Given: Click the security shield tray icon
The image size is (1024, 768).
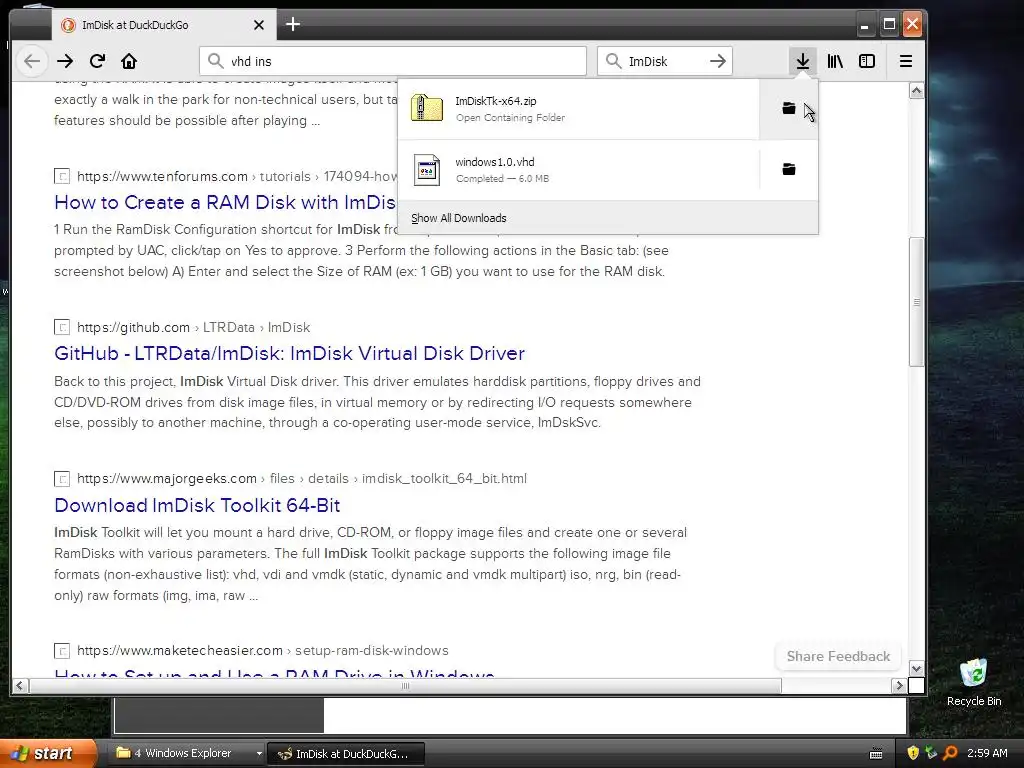Looking at the screenshot, I should pyautogui.click(x=913, y=753).
